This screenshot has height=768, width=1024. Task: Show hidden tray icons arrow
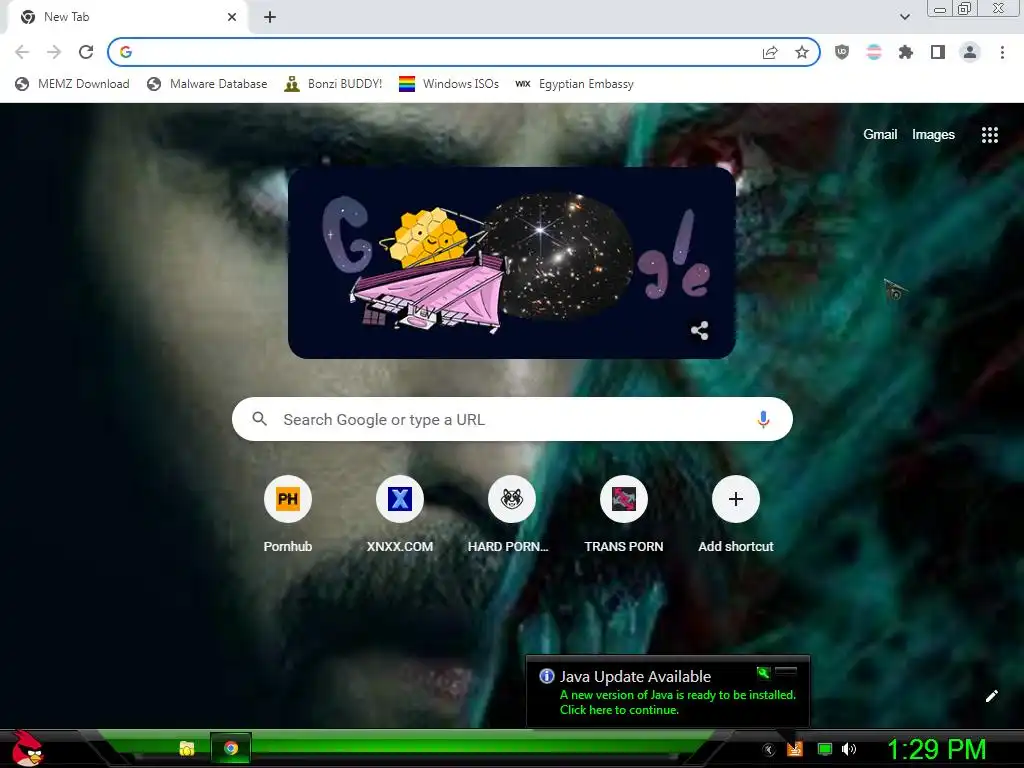769,750
